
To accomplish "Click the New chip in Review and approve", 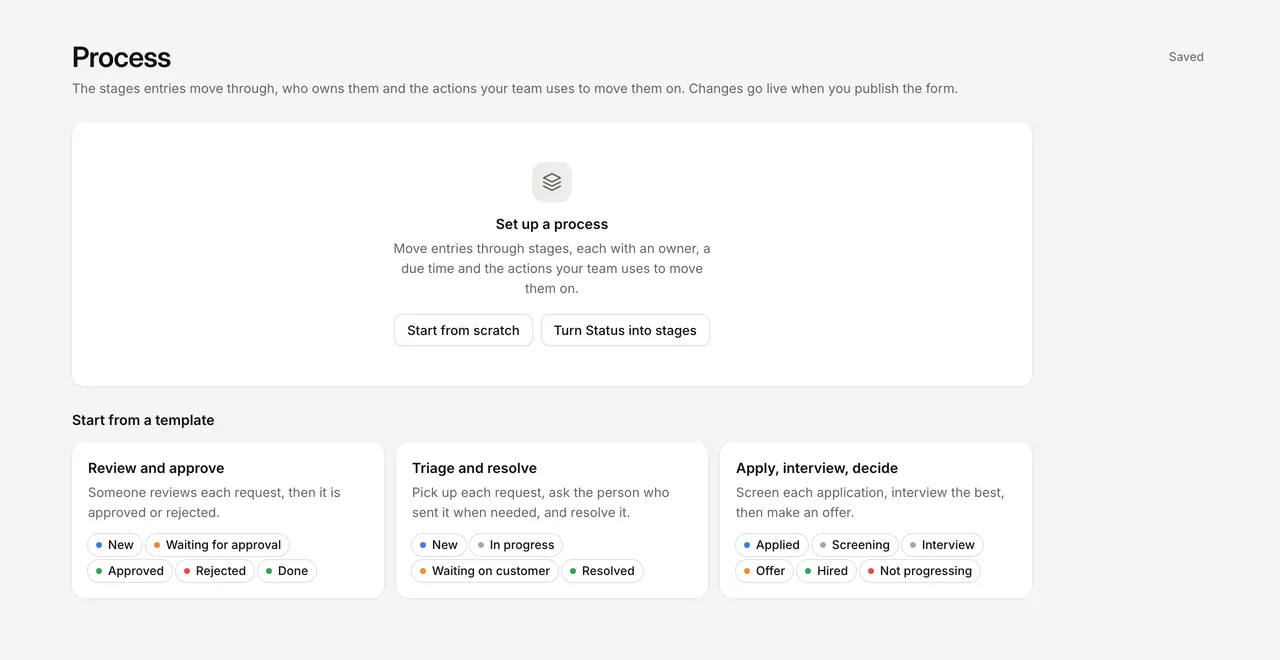I will coord(115,545).
